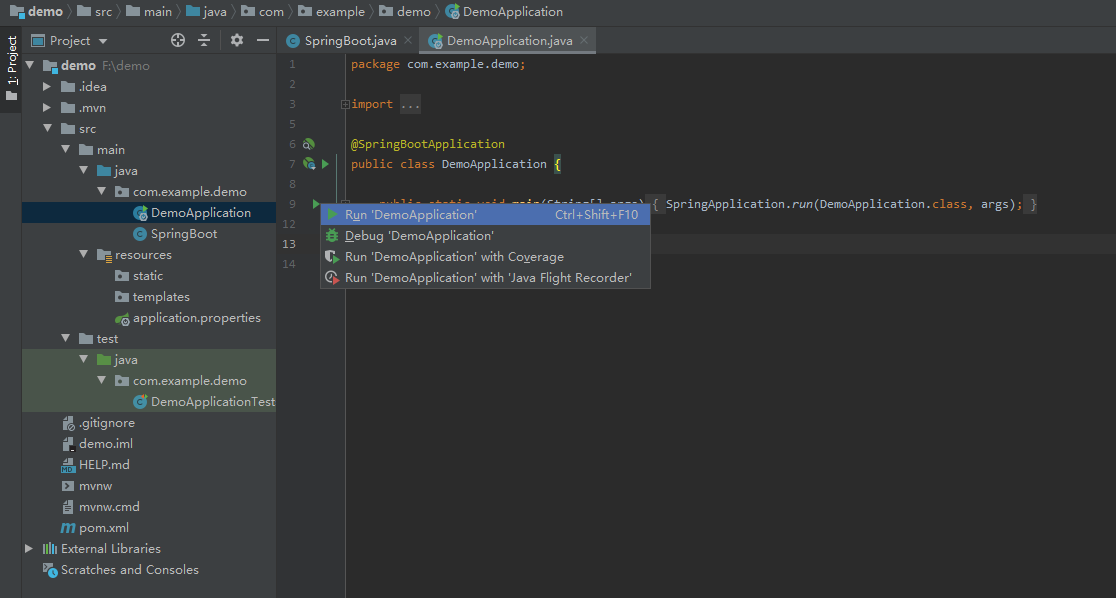The image size is (1116, 598).
Task: Open the Project view dropdown arrow
Action: point(103,41)
